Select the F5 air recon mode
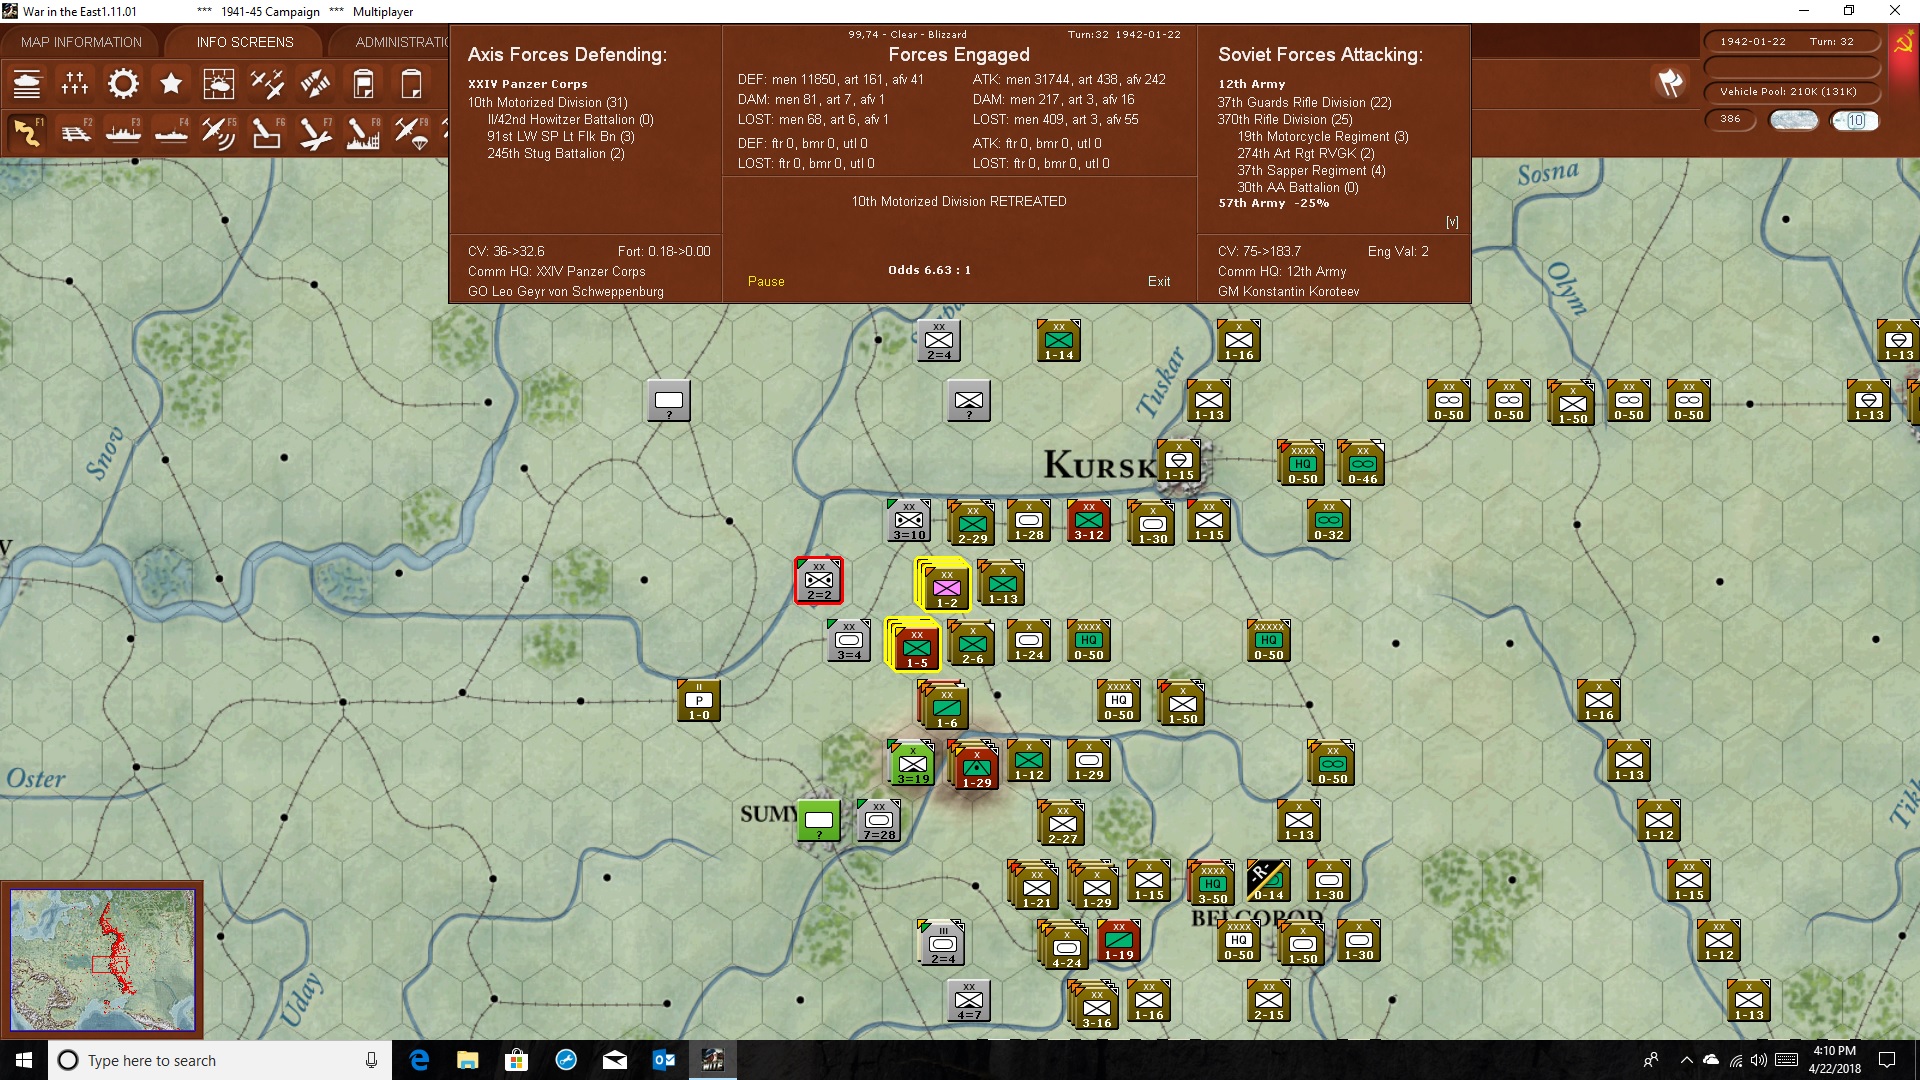1920x1080 pixels. tap(219, 132)
